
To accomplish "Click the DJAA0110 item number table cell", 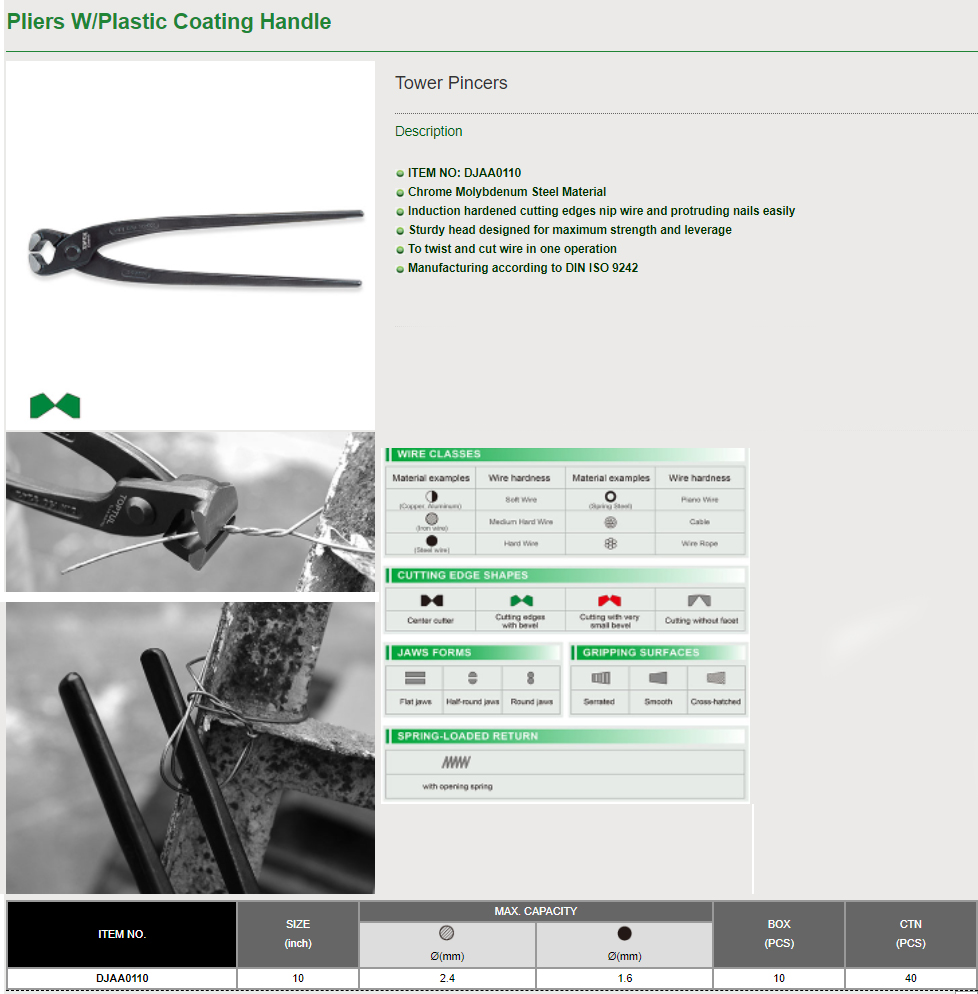I will pos(122,978).
